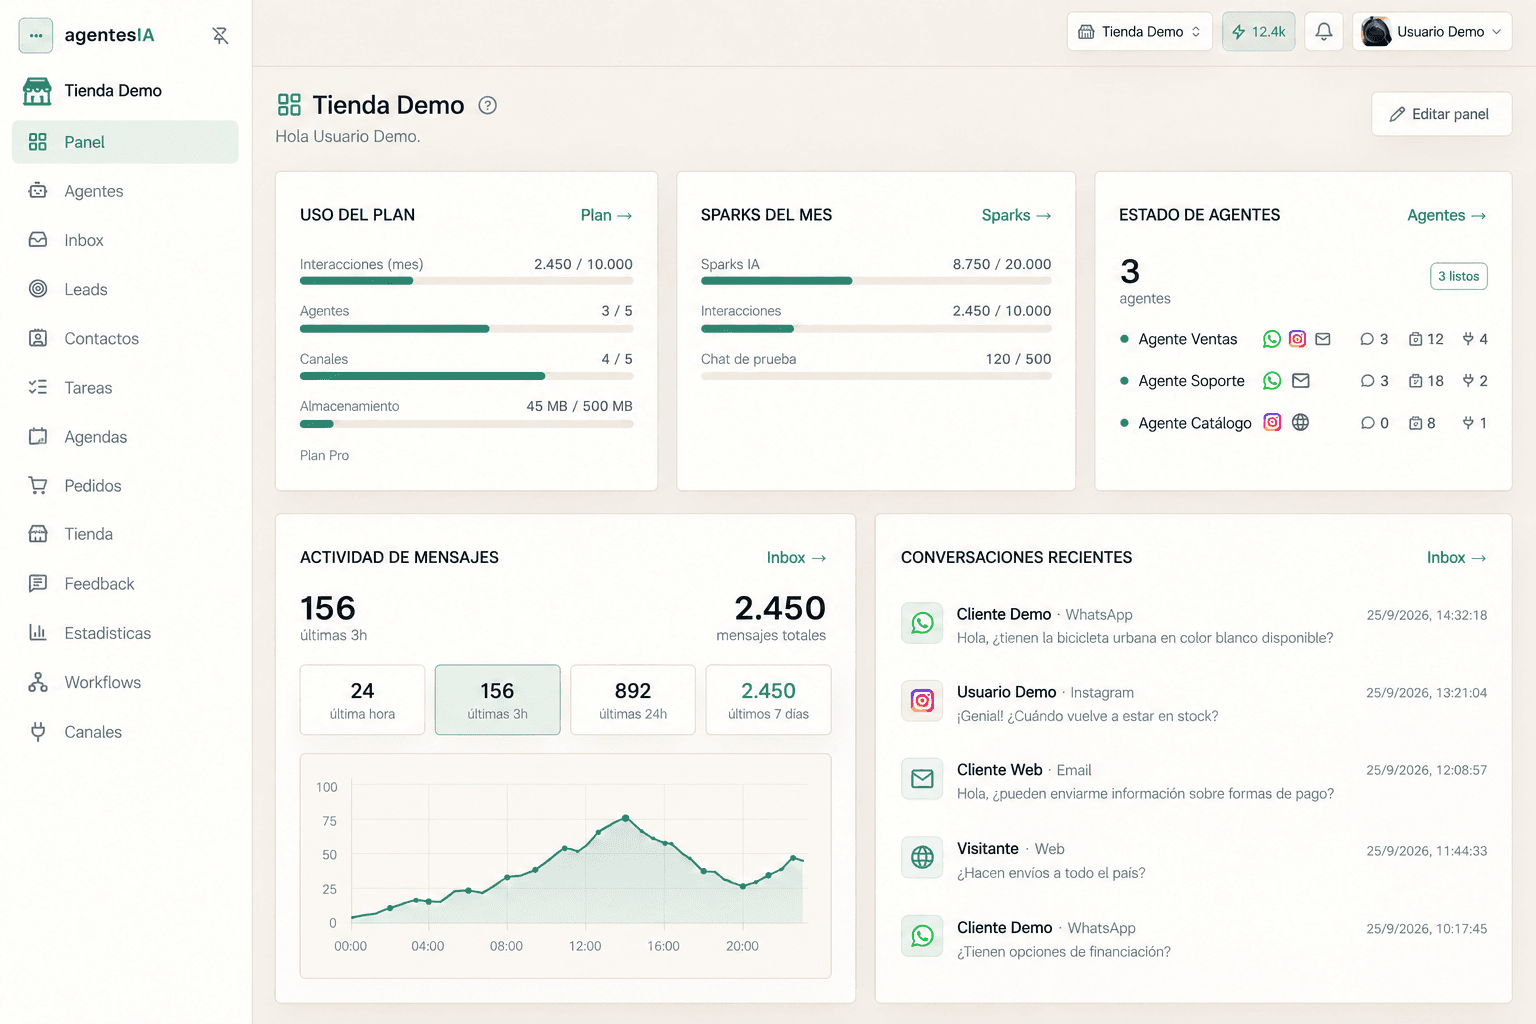Click the Editar panel button

[x=1441, y=114]
